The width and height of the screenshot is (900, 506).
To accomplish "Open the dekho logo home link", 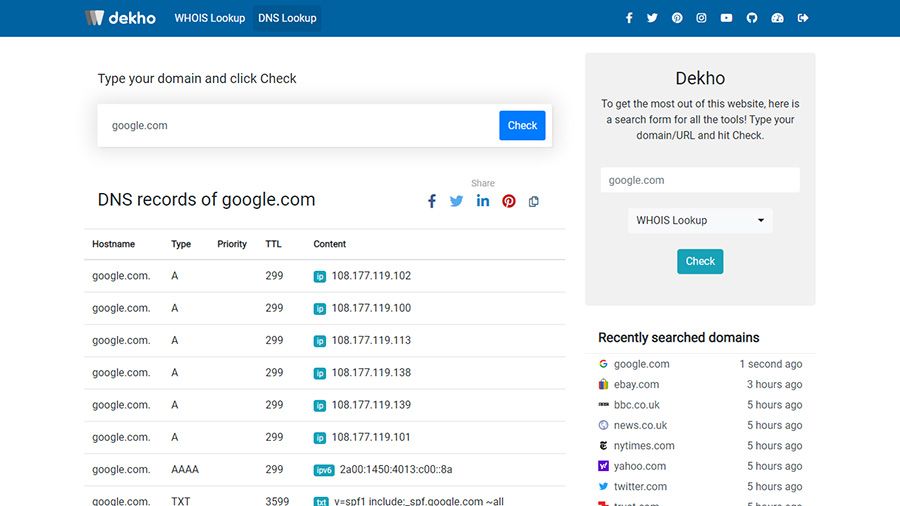I will tap(121, 18).
